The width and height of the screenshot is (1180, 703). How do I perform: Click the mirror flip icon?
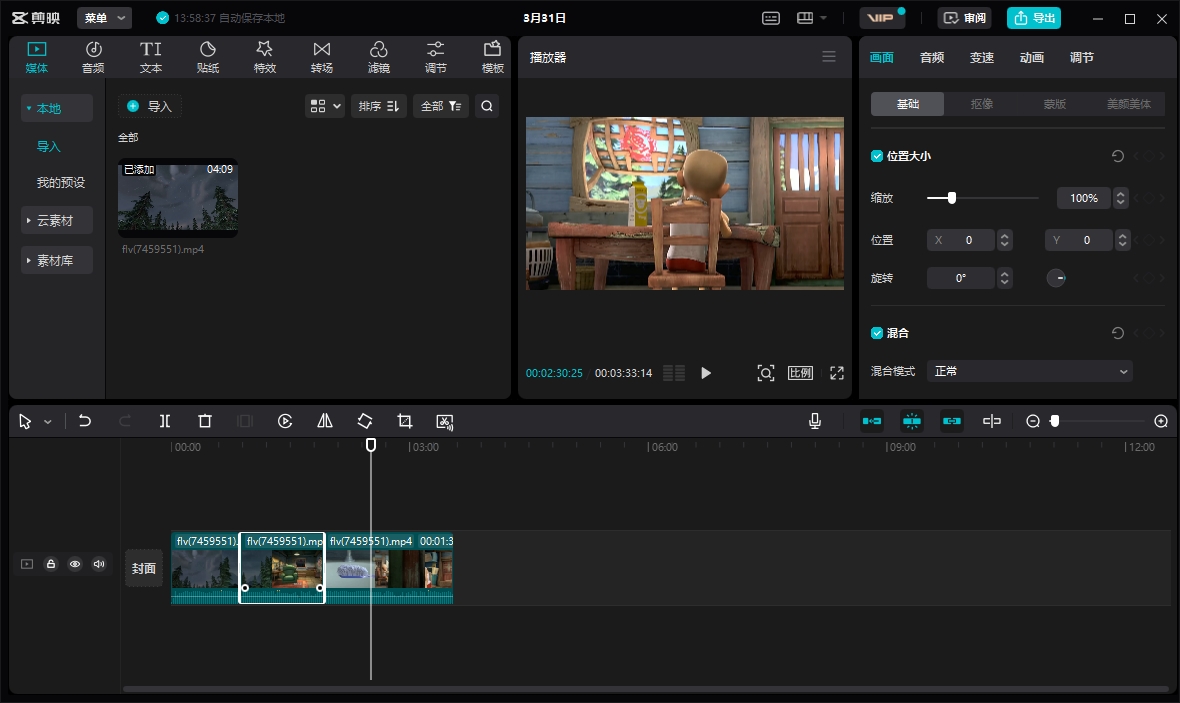324,421
